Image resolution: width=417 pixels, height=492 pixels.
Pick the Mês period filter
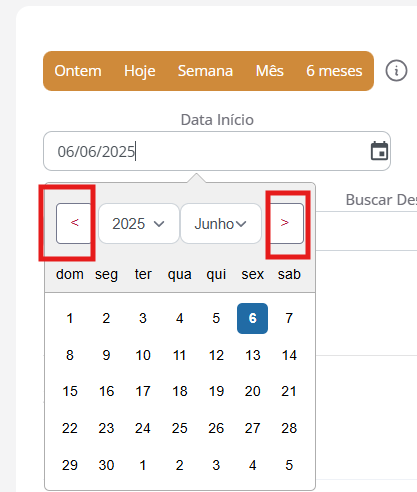(x=270, y=71)
